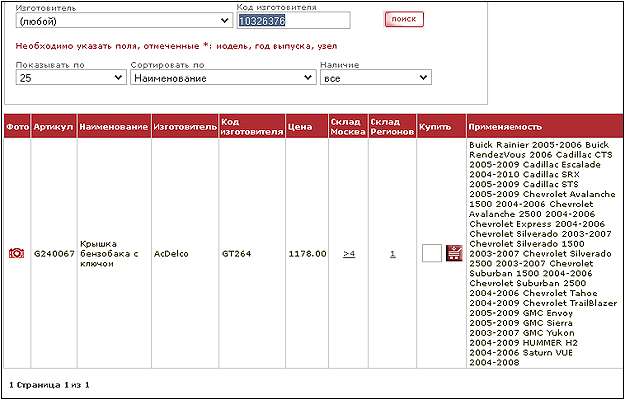Viewport: 625px width, 400px height.
Task: Click the red camera photo icon
Action: tap(16, 254)
